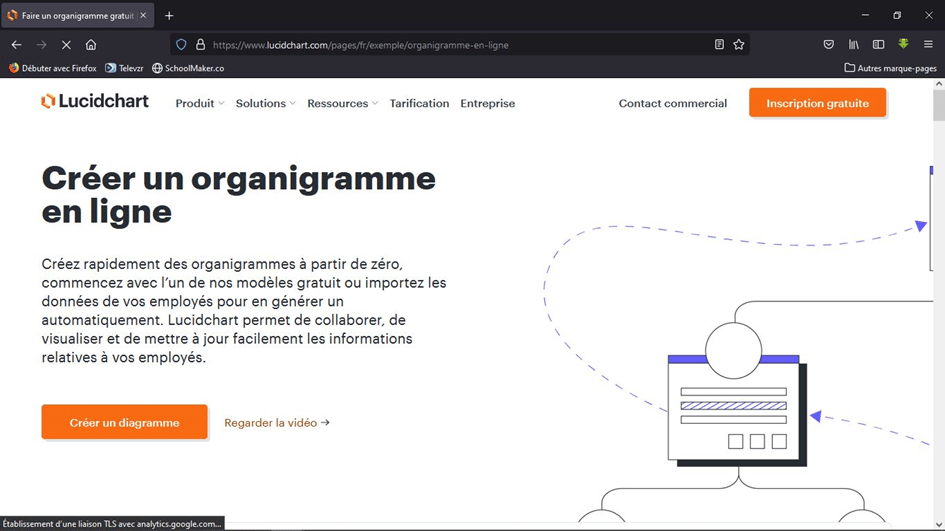Expand the Solutions menu

[x=266, y=104]
